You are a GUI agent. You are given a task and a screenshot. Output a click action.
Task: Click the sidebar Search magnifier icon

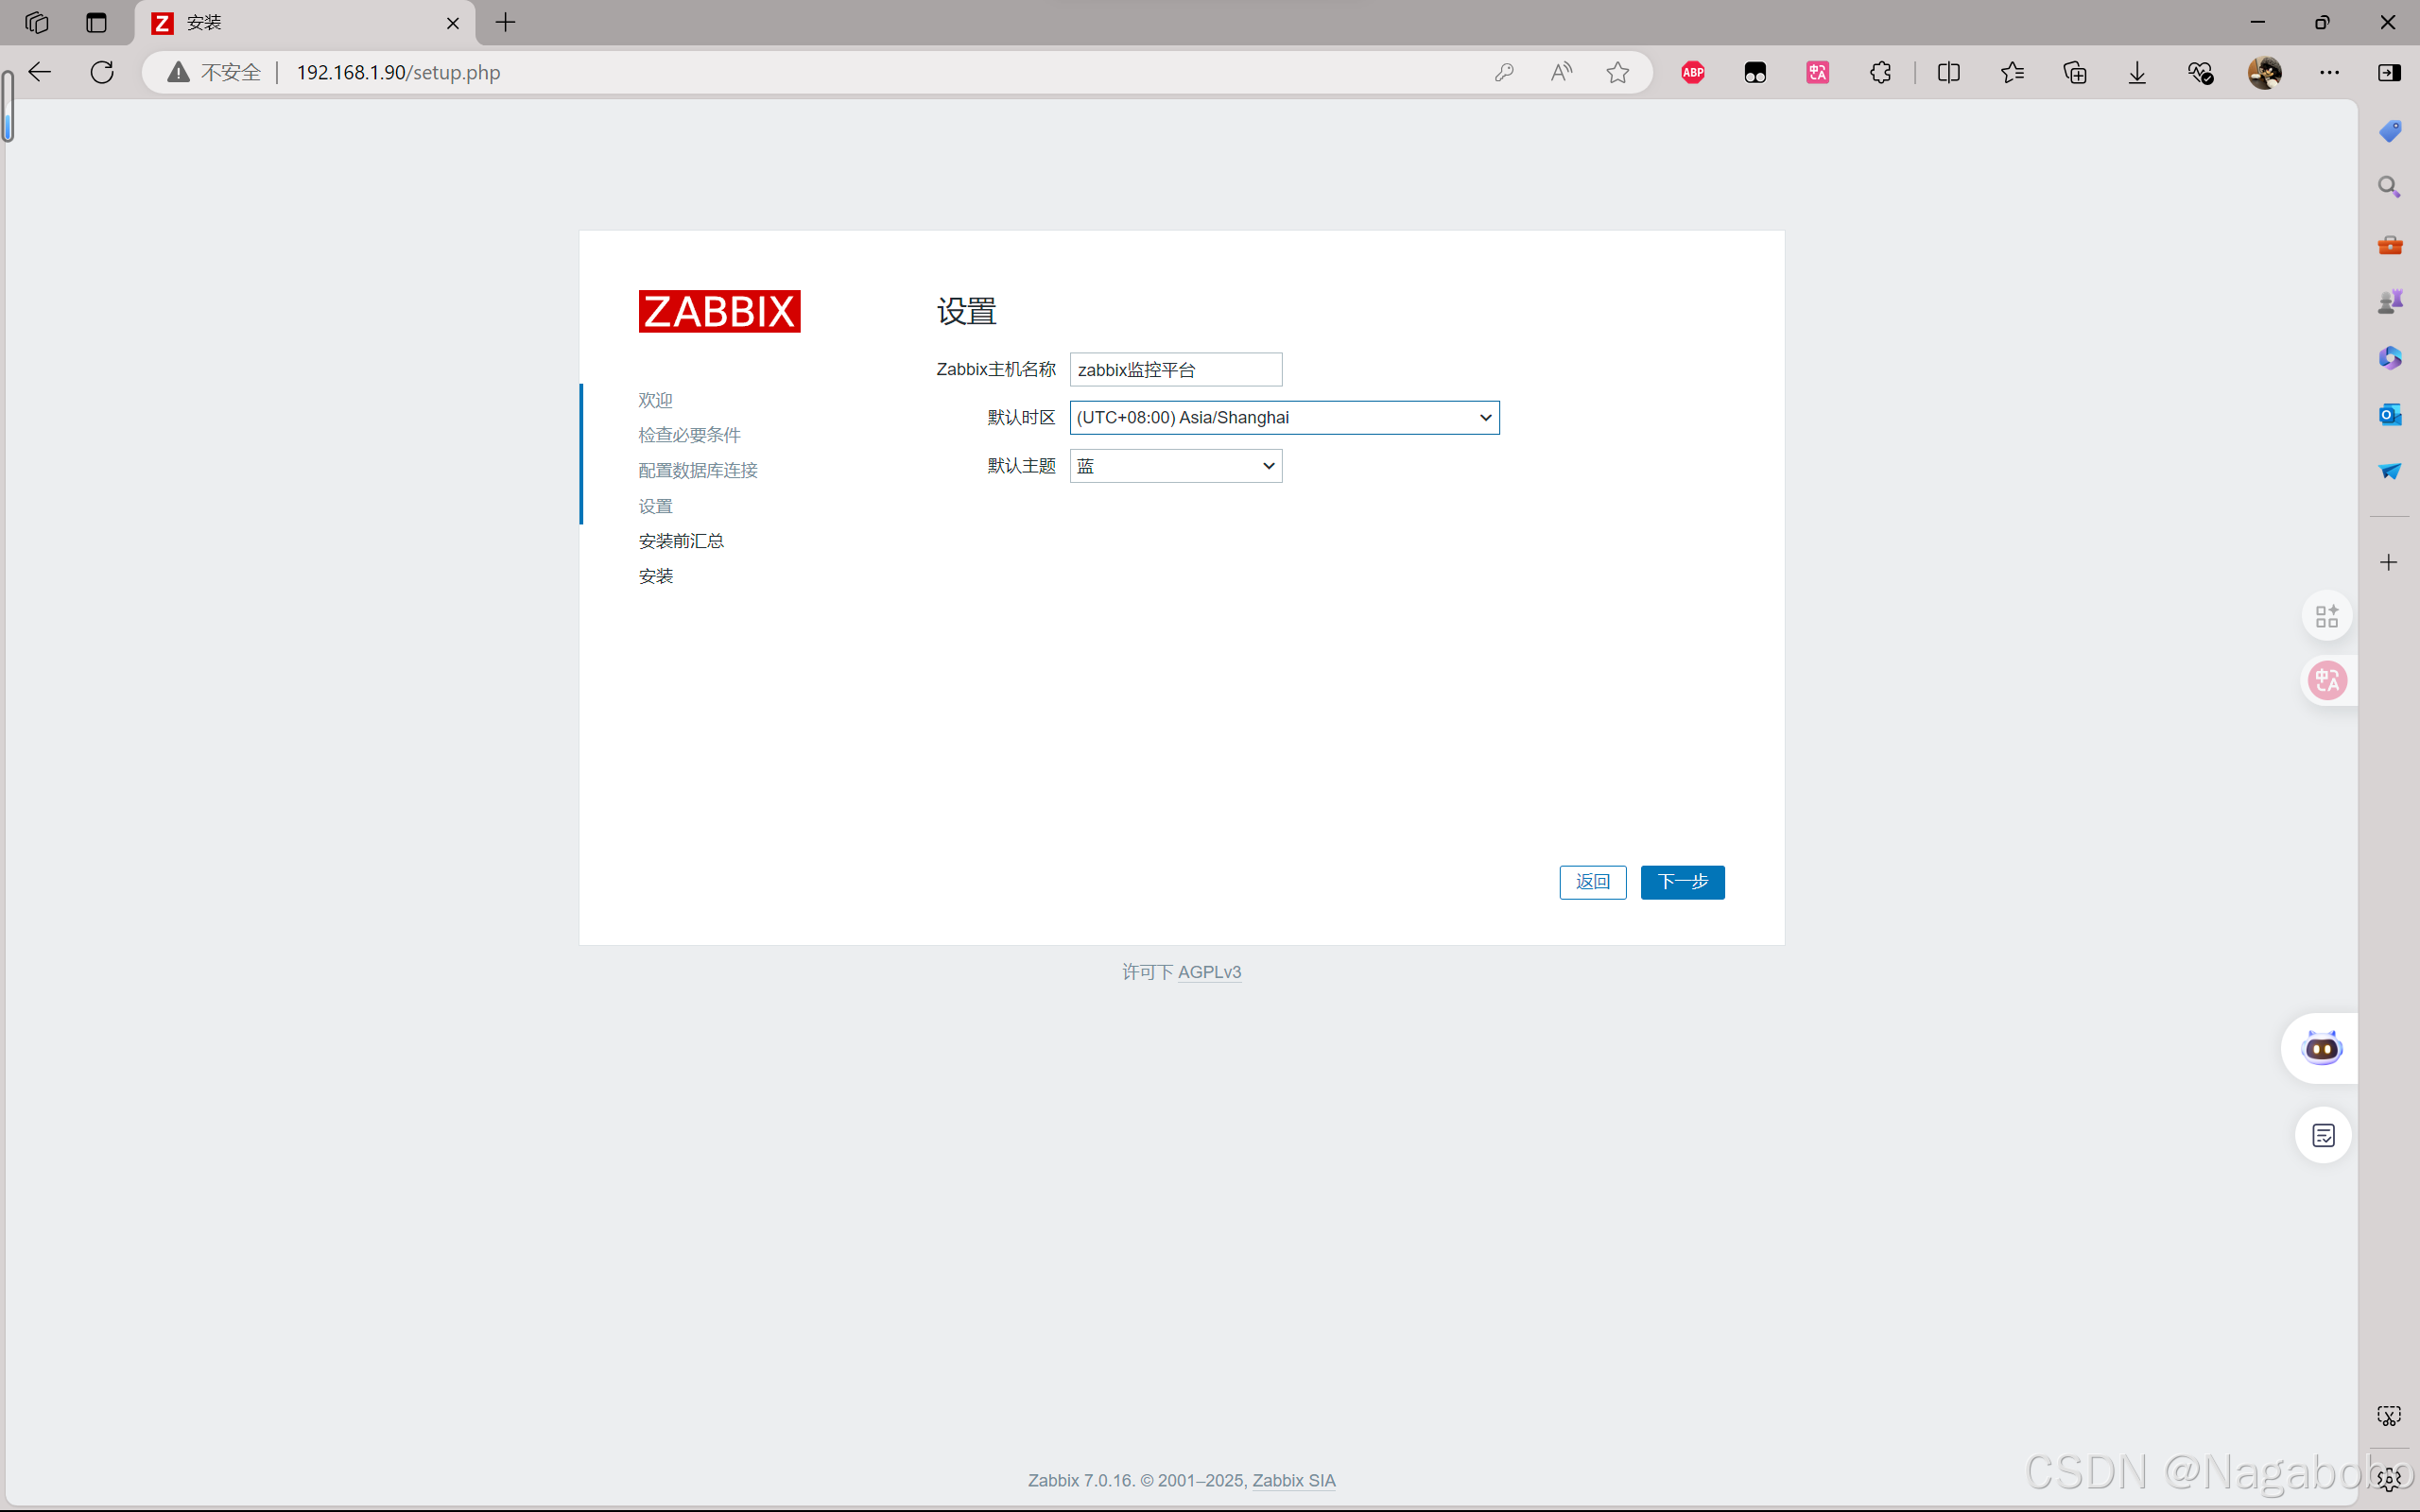(2389, 187)
